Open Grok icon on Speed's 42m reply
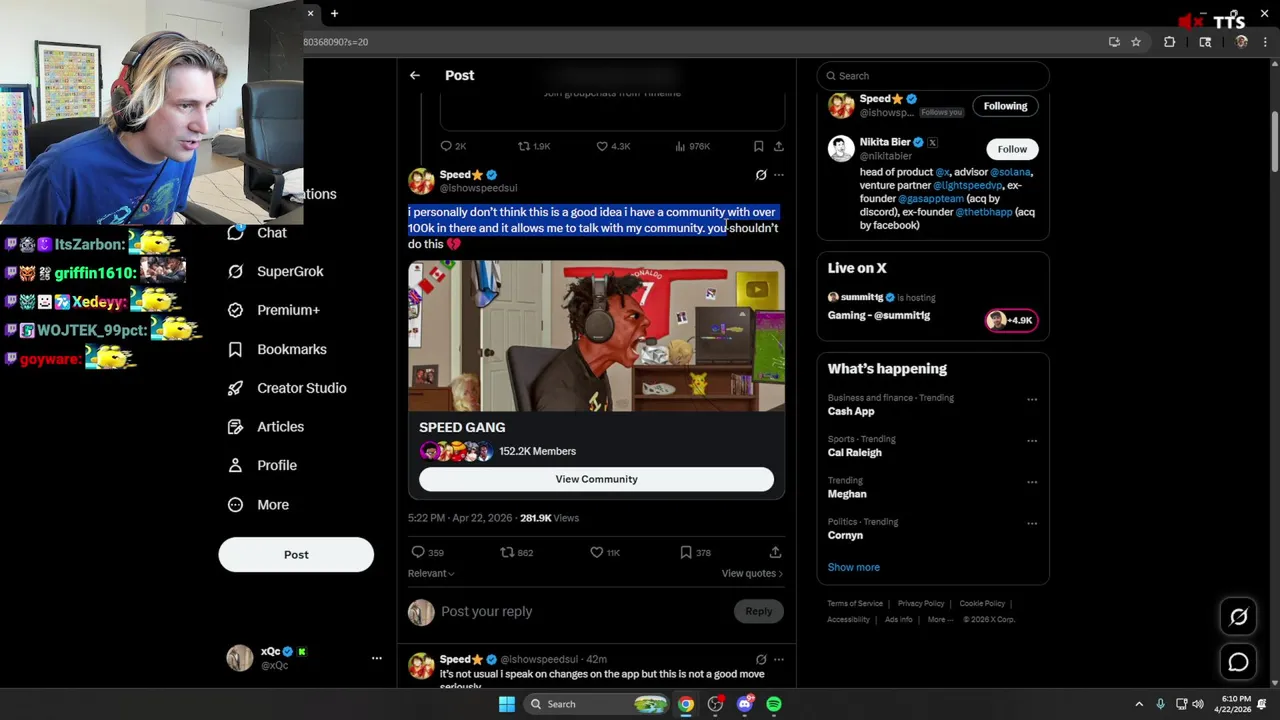This screenshot has width=1280, height=720. point(761,659)
